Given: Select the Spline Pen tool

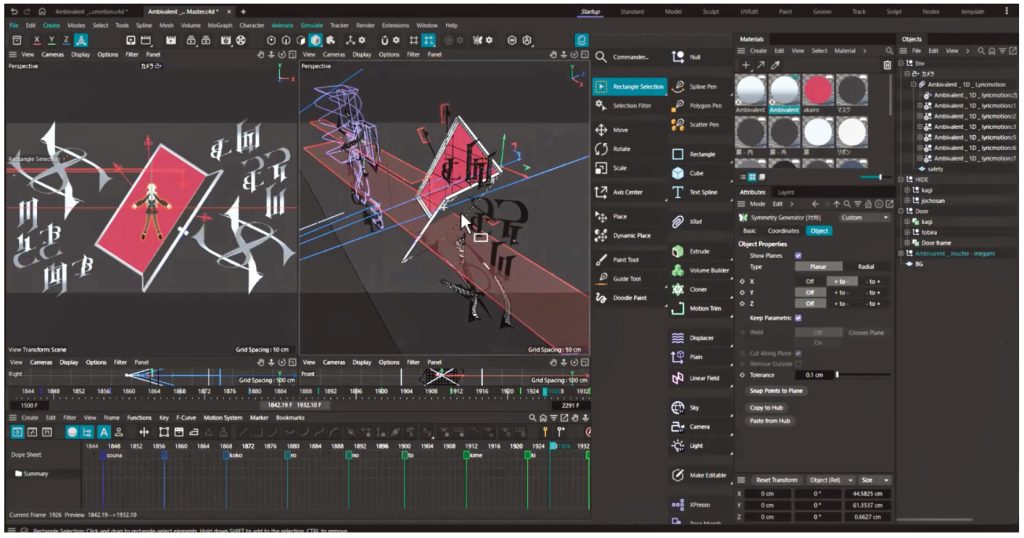Looking at the screenshot, I should 704,87.
